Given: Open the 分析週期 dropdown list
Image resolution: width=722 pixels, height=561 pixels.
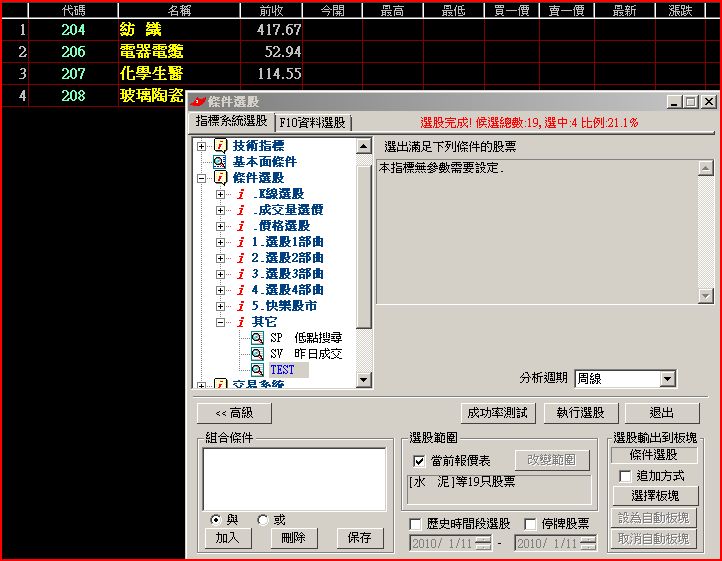Looking at the screenshot, I should pyautogui.click(x=667, y=379).
